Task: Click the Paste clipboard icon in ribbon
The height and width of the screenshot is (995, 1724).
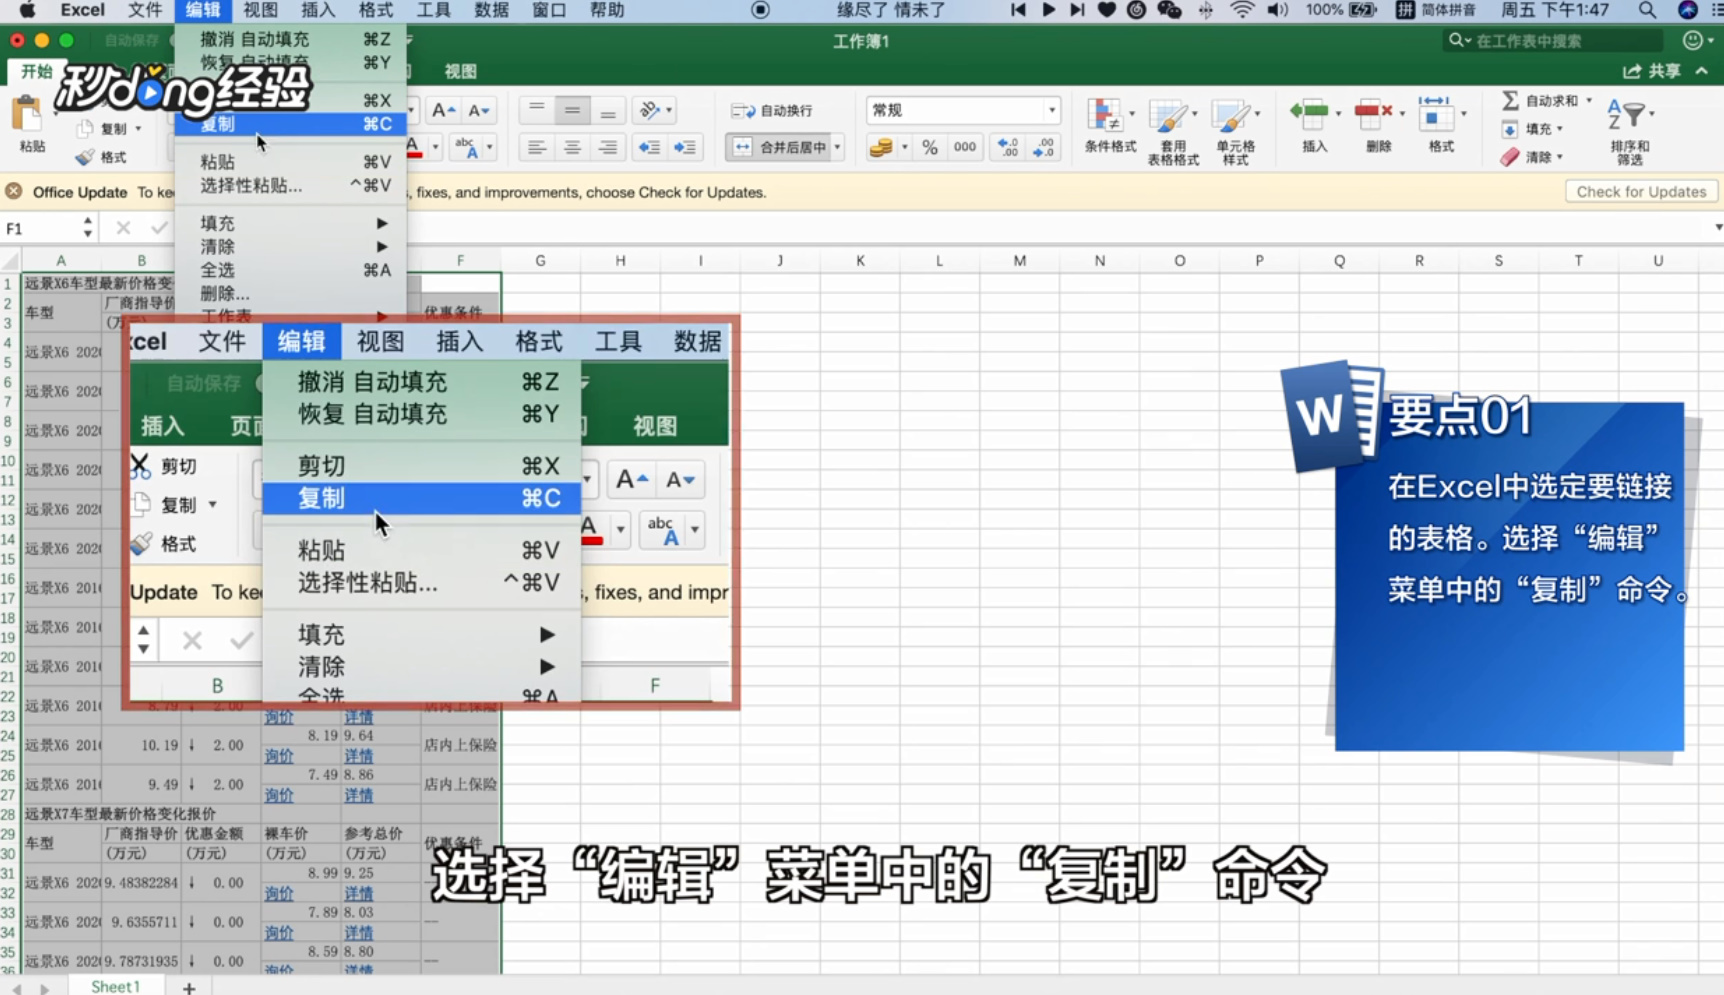Action: click(29, 114)
